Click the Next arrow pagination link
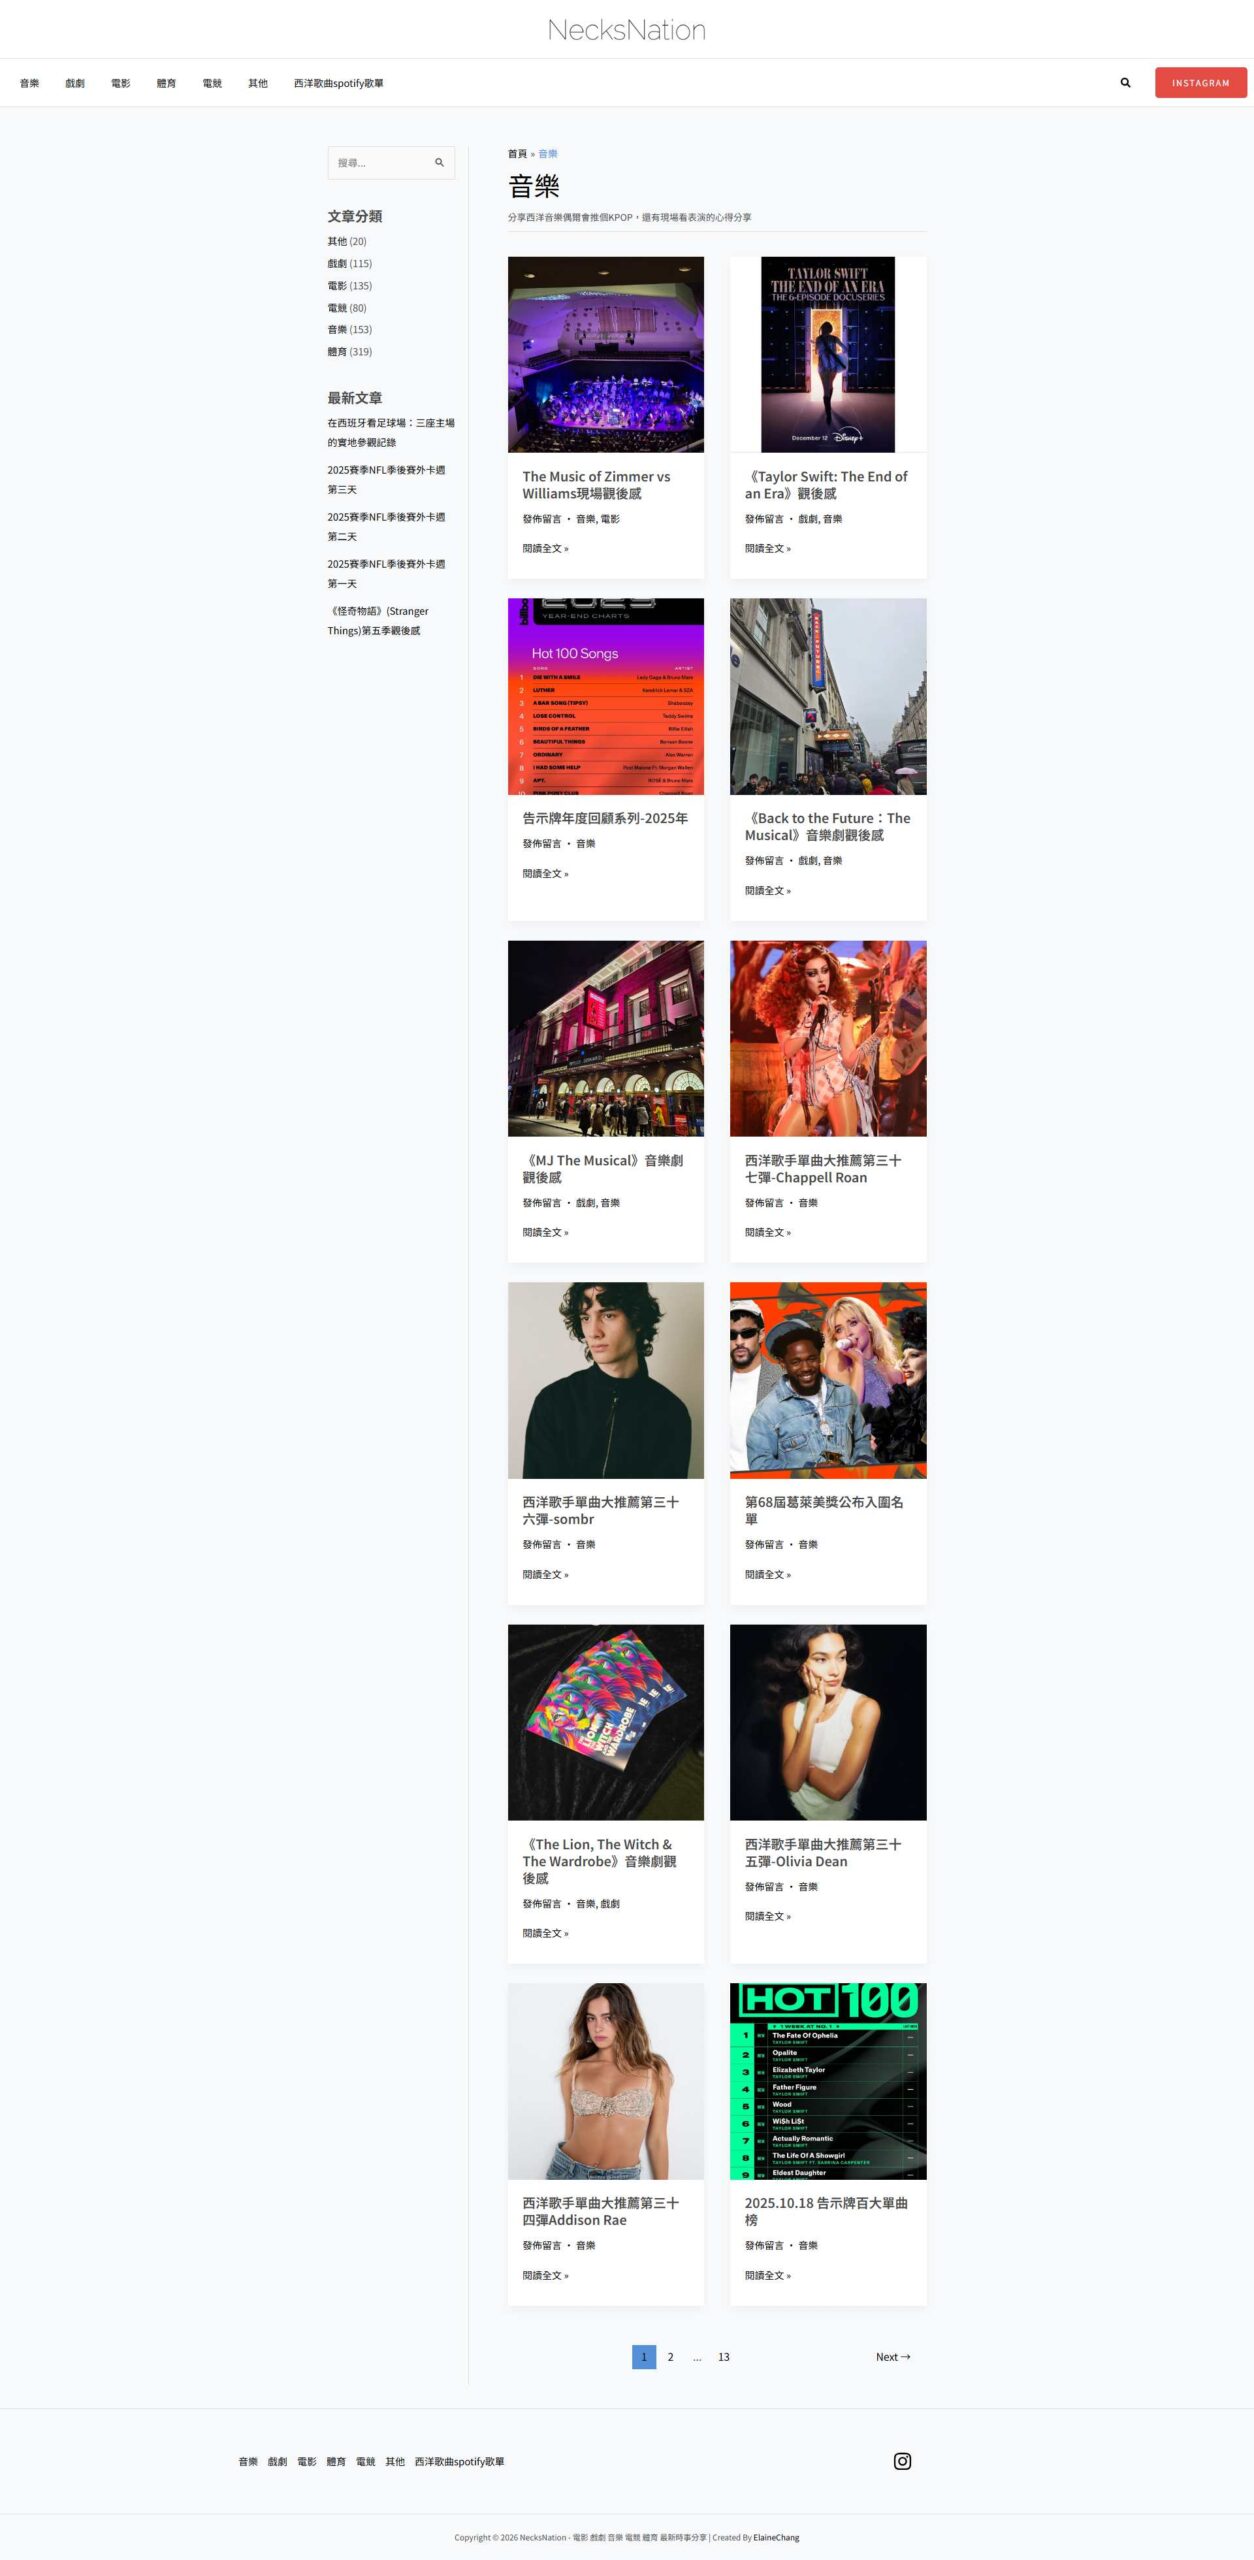This screenshot has width=1254, height=2560. tap(893, 2357)
